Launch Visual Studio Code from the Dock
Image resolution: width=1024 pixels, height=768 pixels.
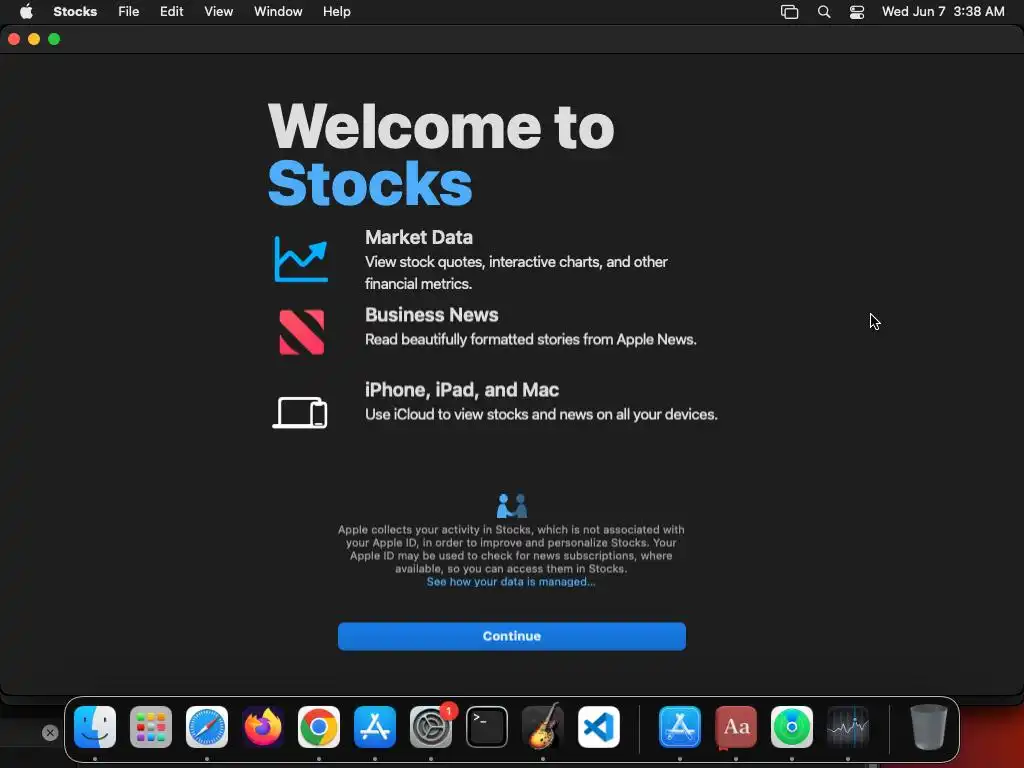click(599, 727)
